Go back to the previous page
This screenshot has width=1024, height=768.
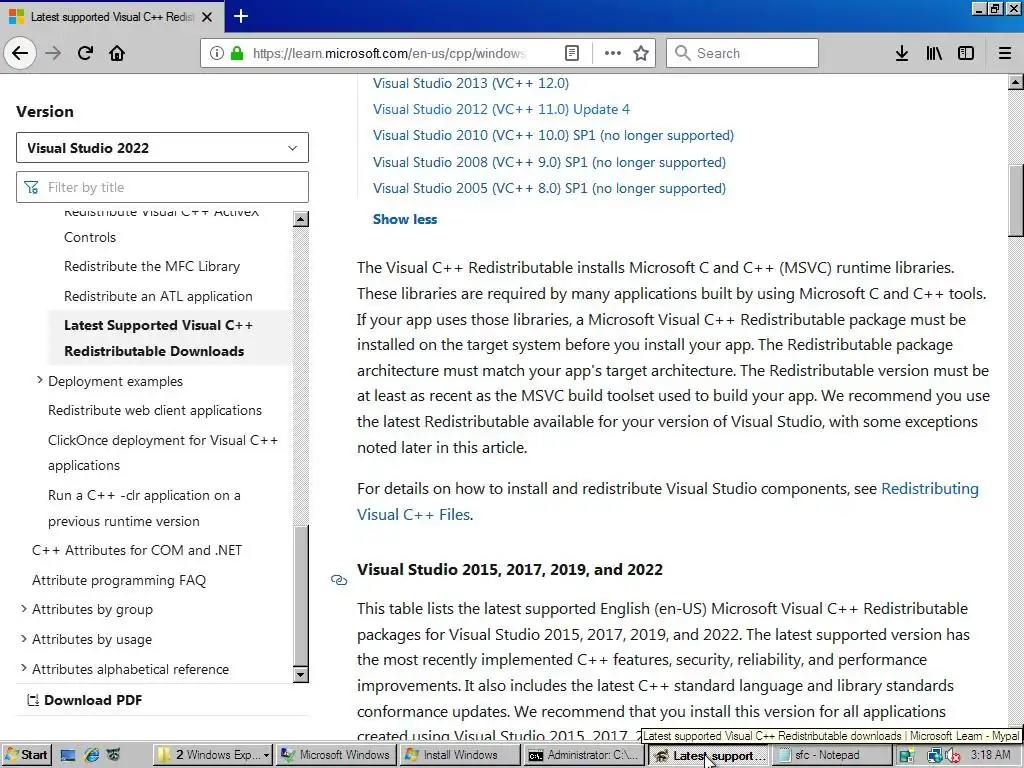point(20,53)
